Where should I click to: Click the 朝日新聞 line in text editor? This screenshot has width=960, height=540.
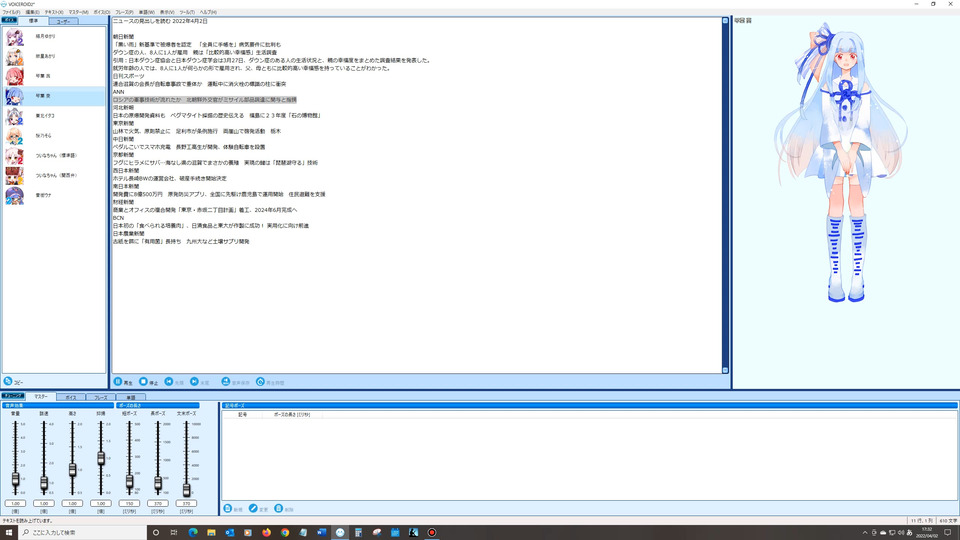[x=123, y=37]
